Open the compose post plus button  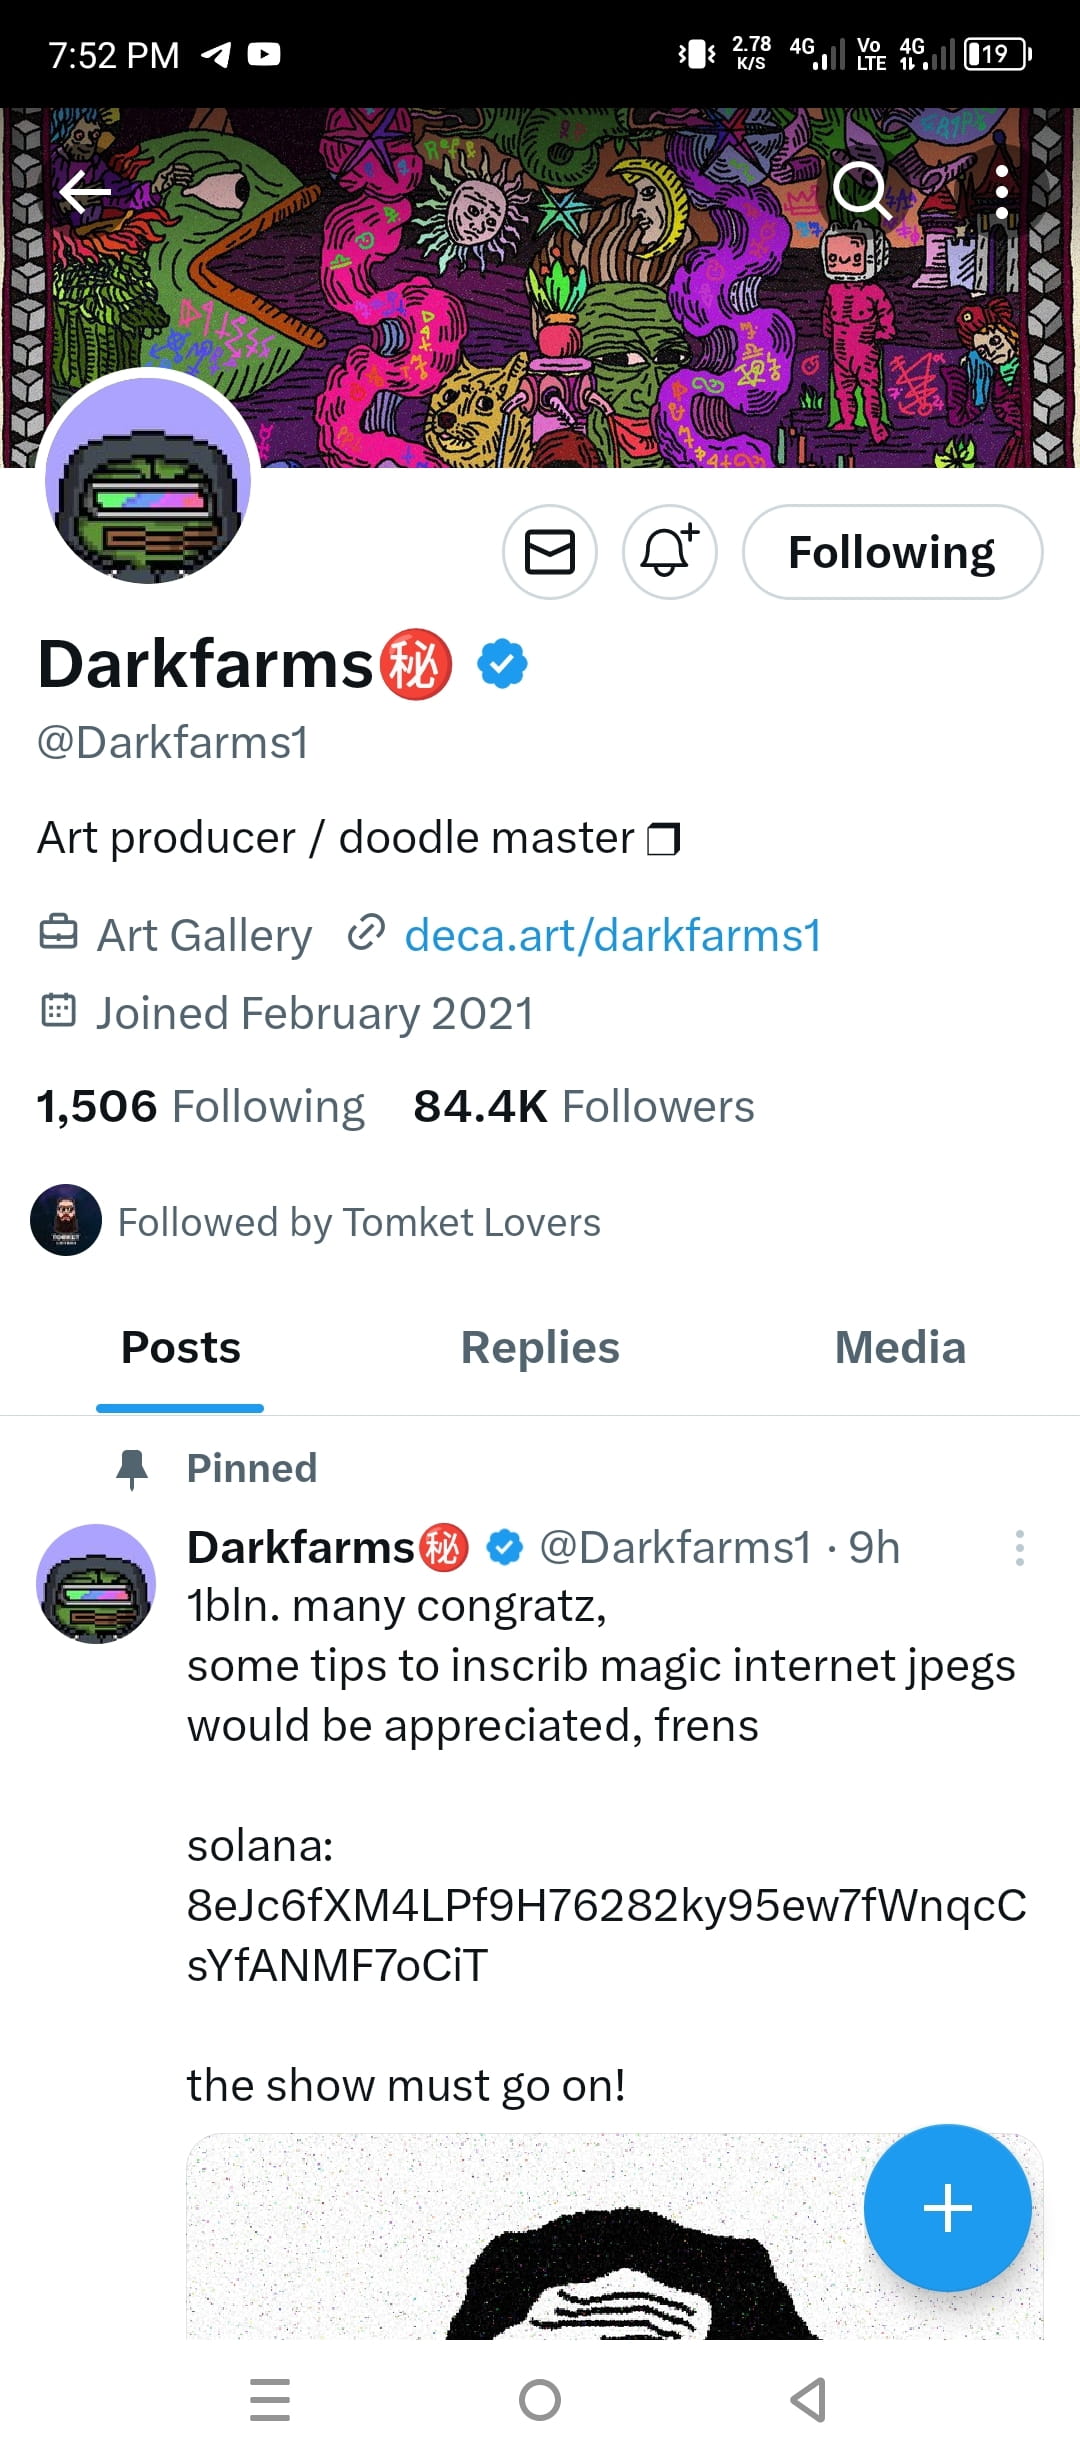[x=947, y=2209]
